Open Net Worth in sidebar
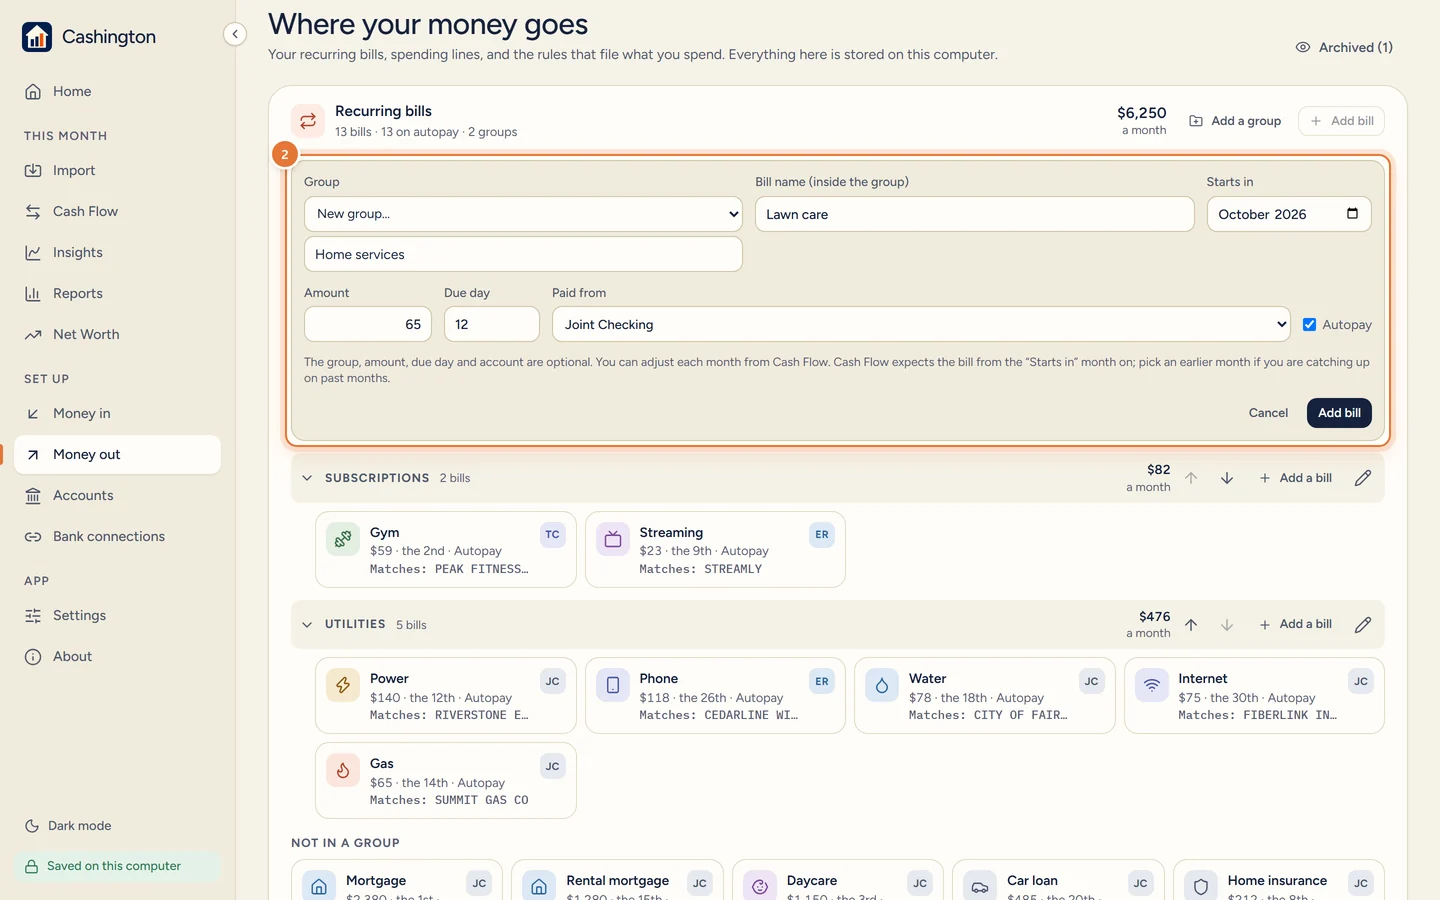 tap(117, 334)
